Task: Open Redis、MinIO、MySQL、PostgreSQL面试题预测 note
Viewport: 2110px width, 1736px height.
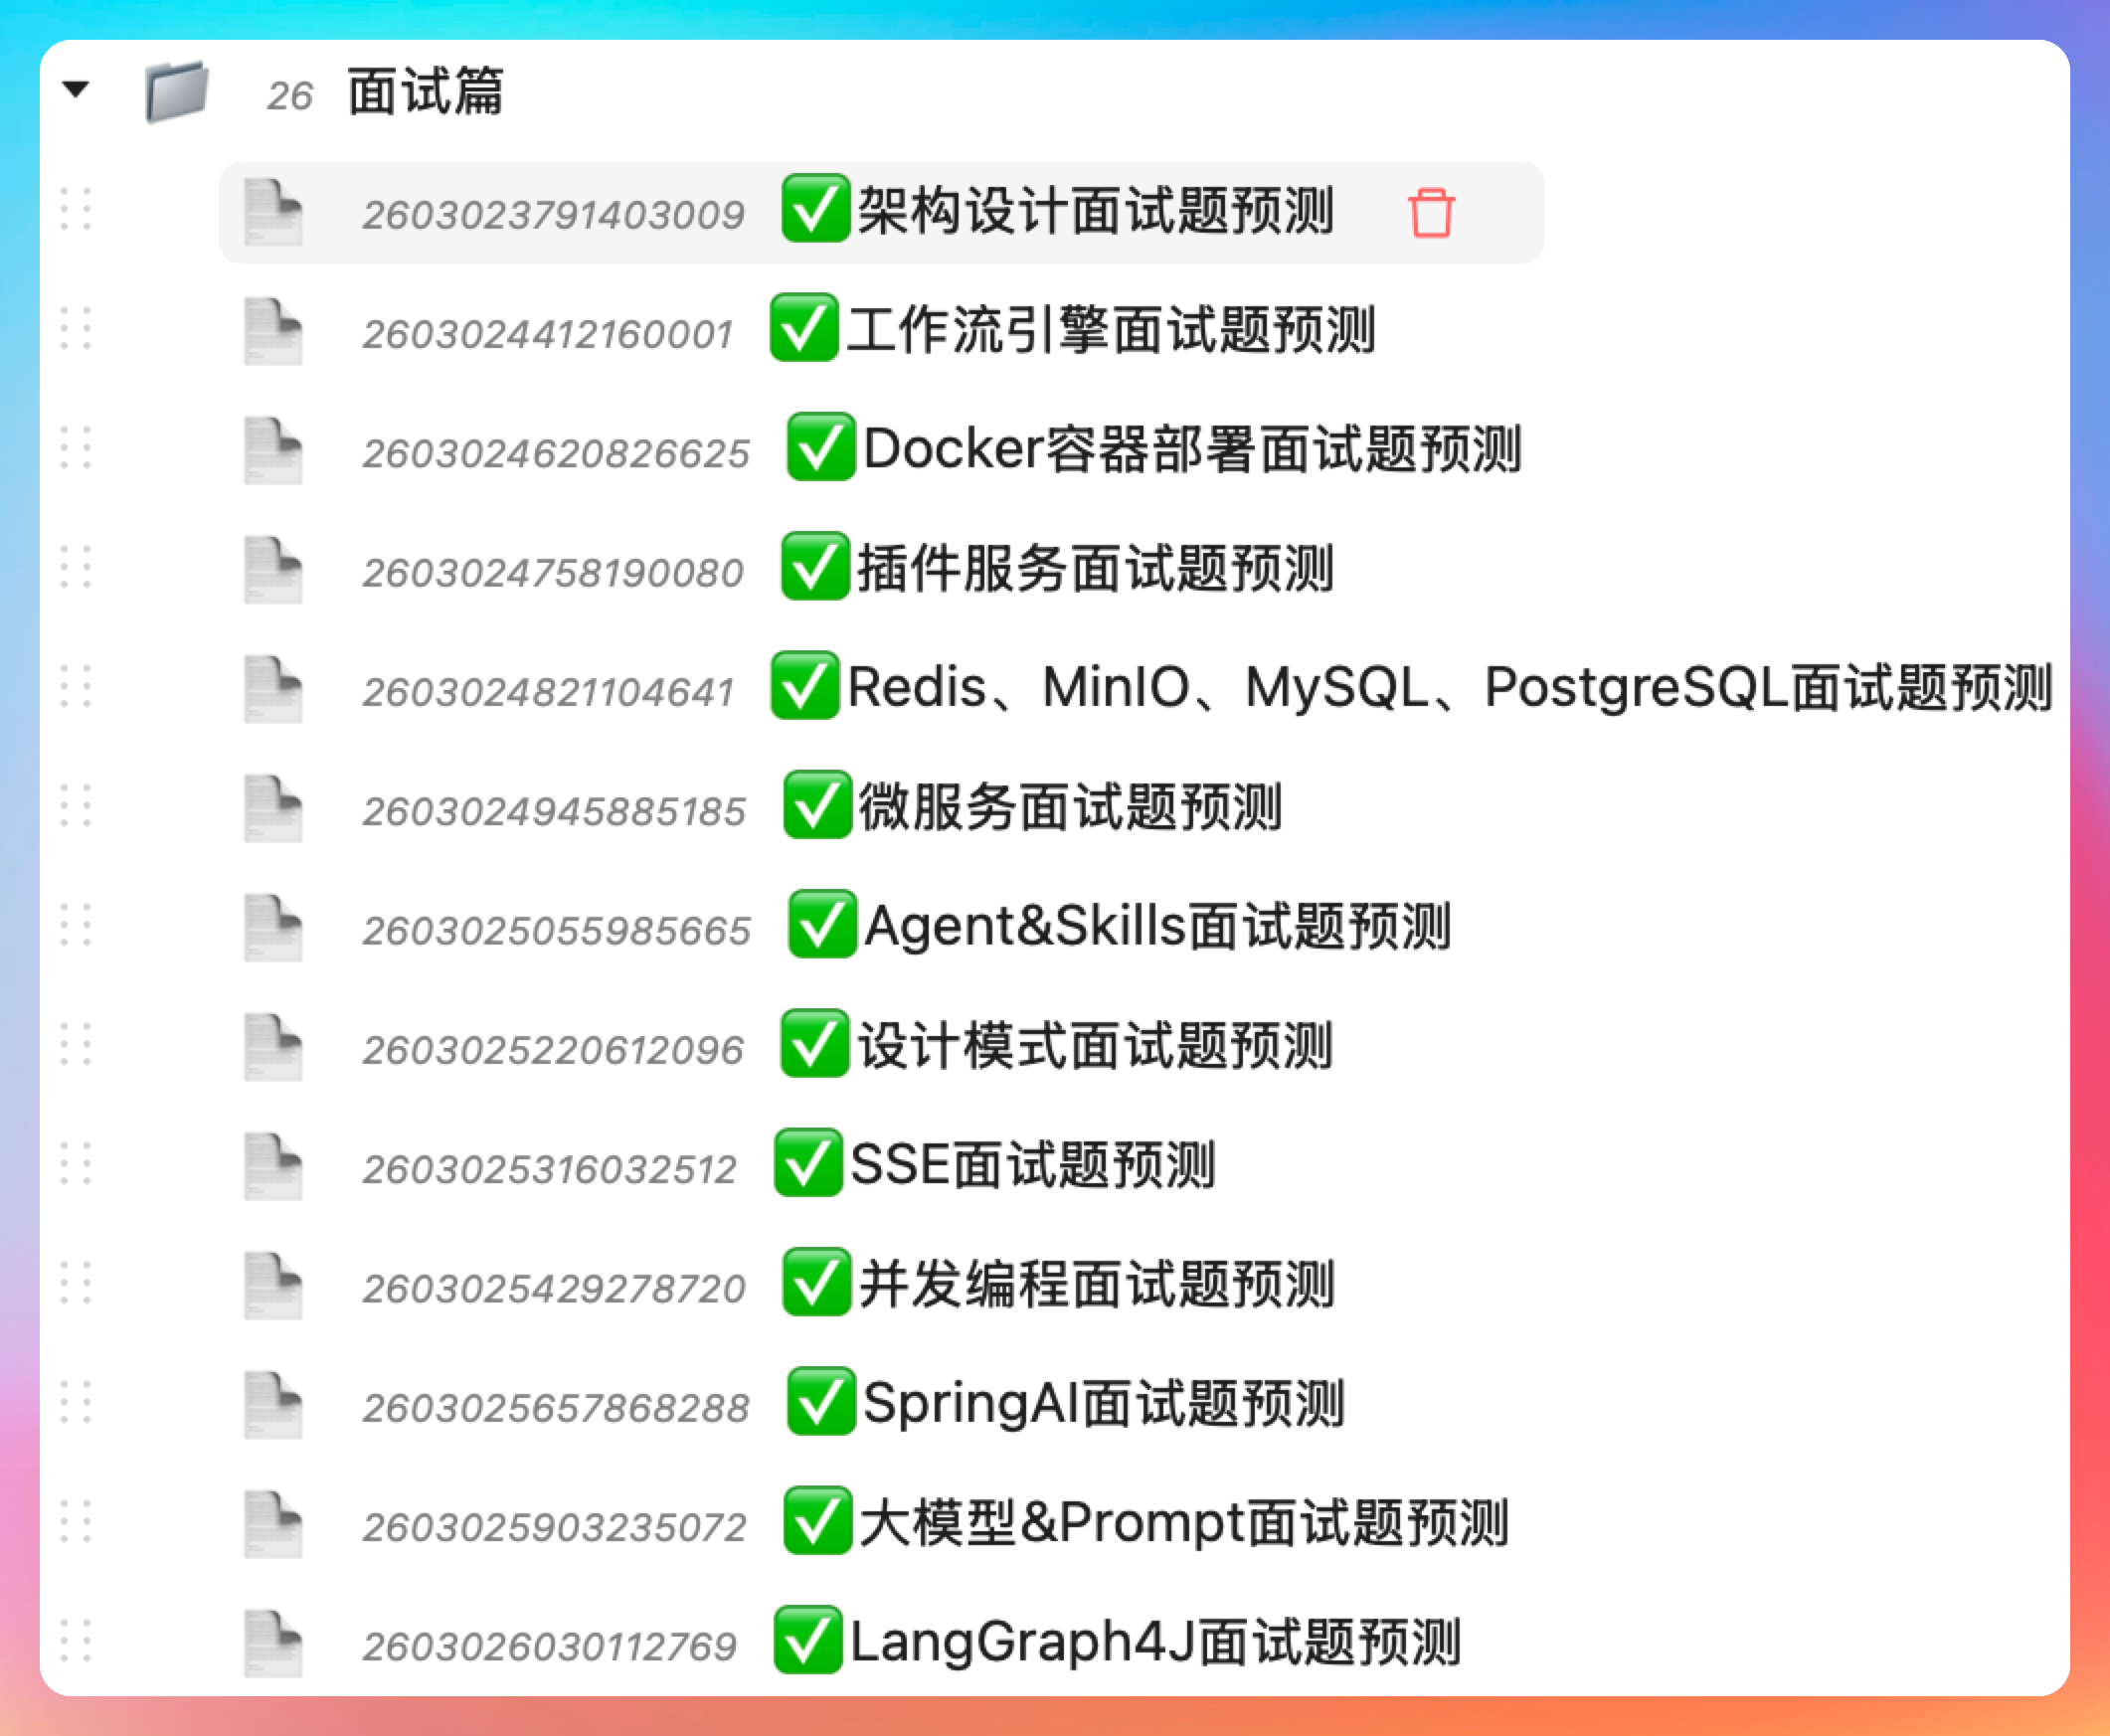Action: point(1448,689)
